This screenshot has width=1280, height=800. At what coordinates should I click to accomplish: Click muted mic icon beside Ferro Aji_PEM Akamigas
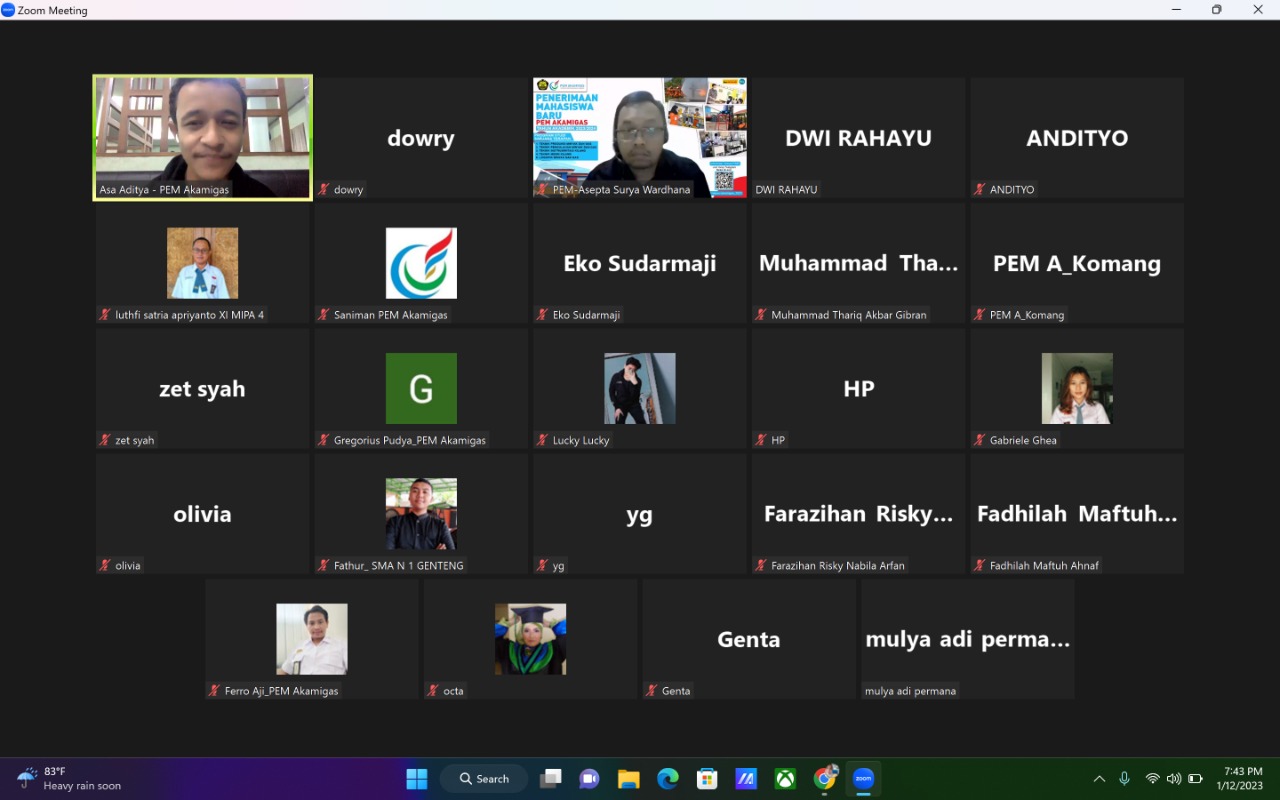coord(215,690)
